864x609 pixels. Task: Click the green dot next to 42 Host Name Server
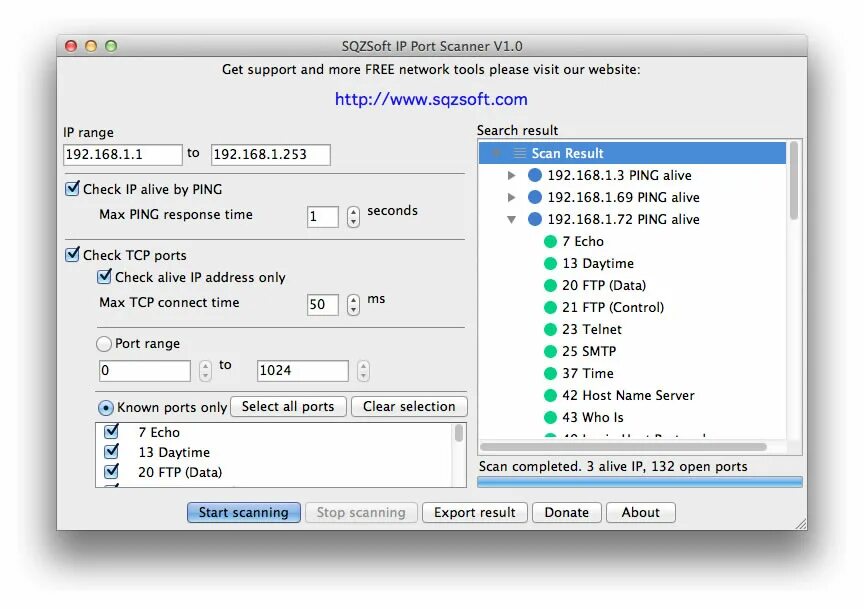point(550,396)
